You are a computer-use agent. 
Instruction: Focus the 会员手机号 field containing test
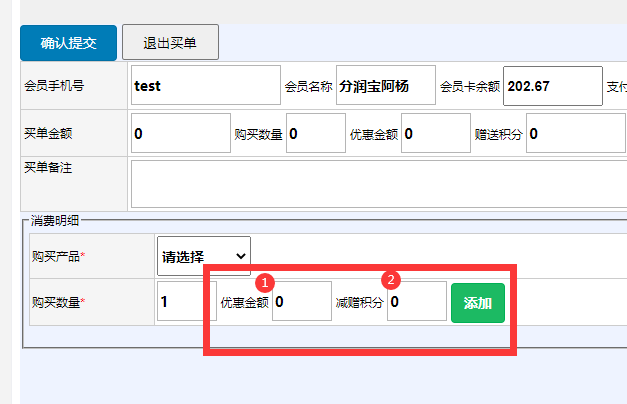point(205,86)
